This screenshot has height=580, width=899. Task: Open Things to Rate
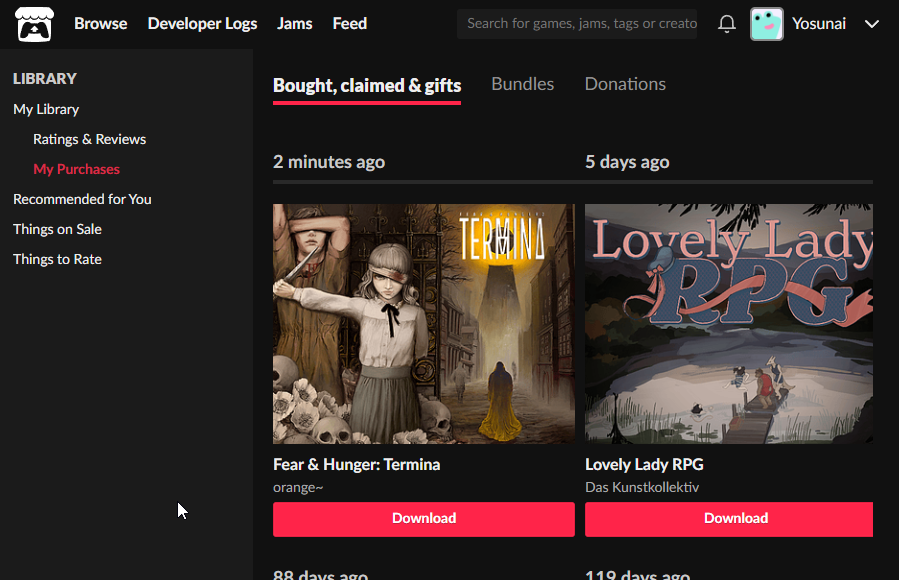57,259
